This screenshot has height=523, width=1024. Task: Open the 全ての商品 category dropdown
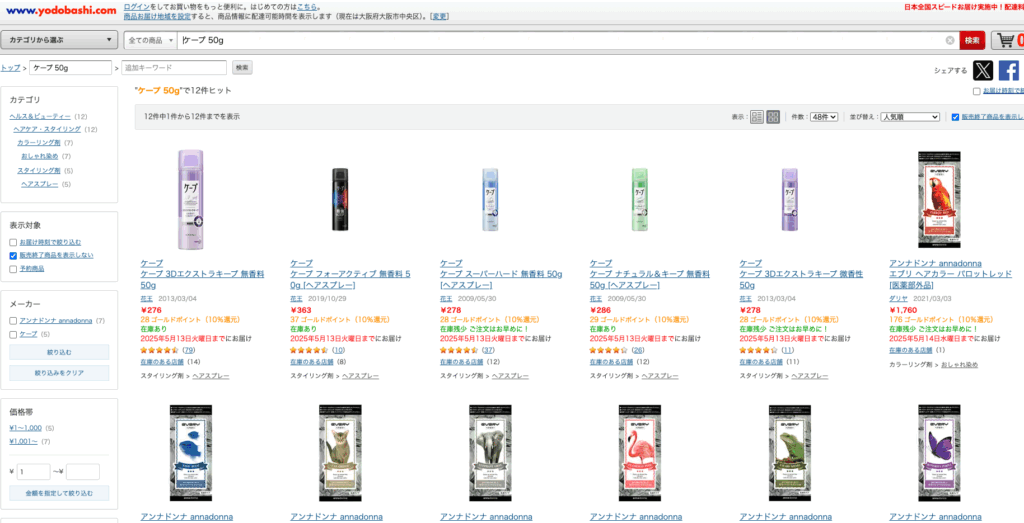click(x=151, y=40)
